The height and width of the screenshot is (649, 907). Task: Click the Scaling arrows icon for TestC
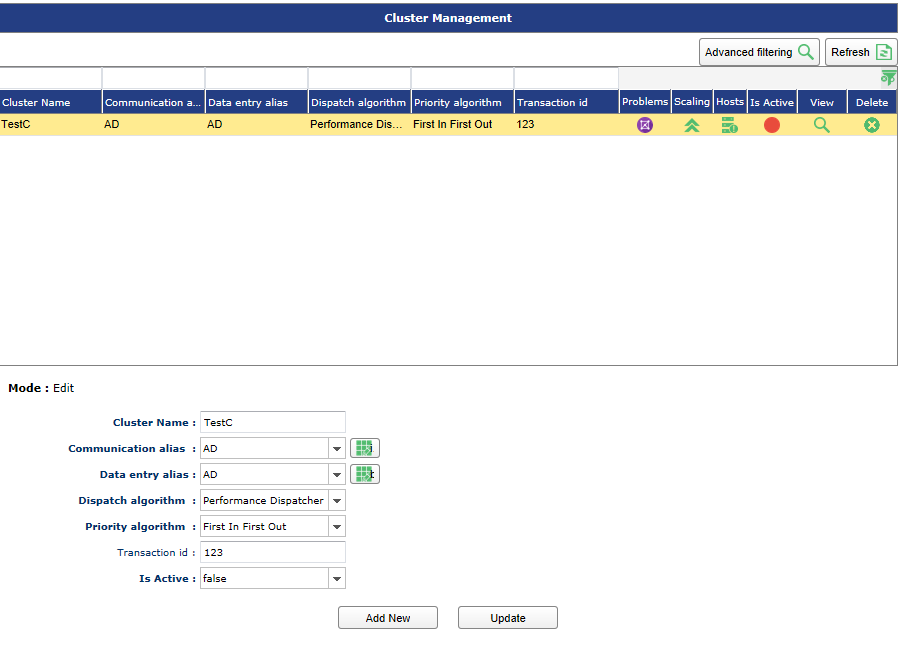[x=692, y=125]
